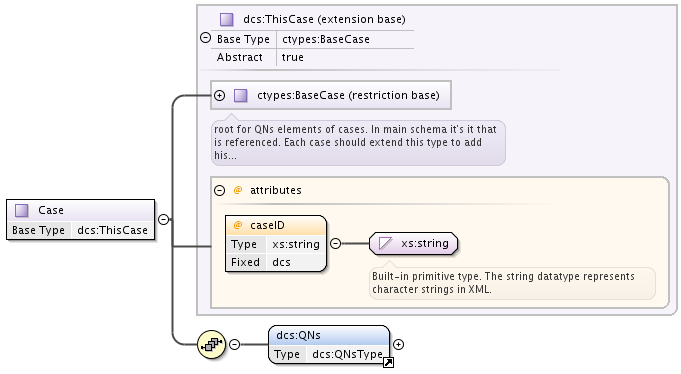This screenshot has height=374, width=681.
Task: Click the @ icon in caseID header
Action: pyautogui.click(x=238, y=225)
